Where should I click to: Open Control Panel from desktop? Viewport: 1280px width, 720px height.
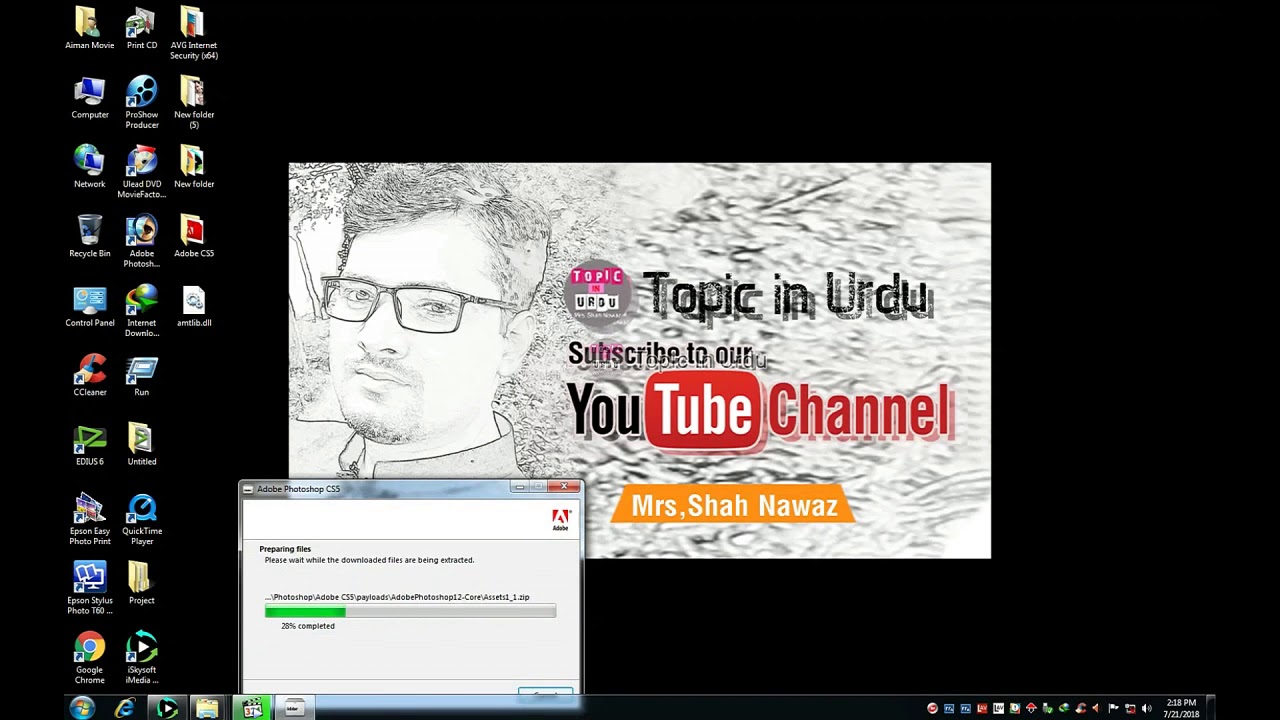89,307
